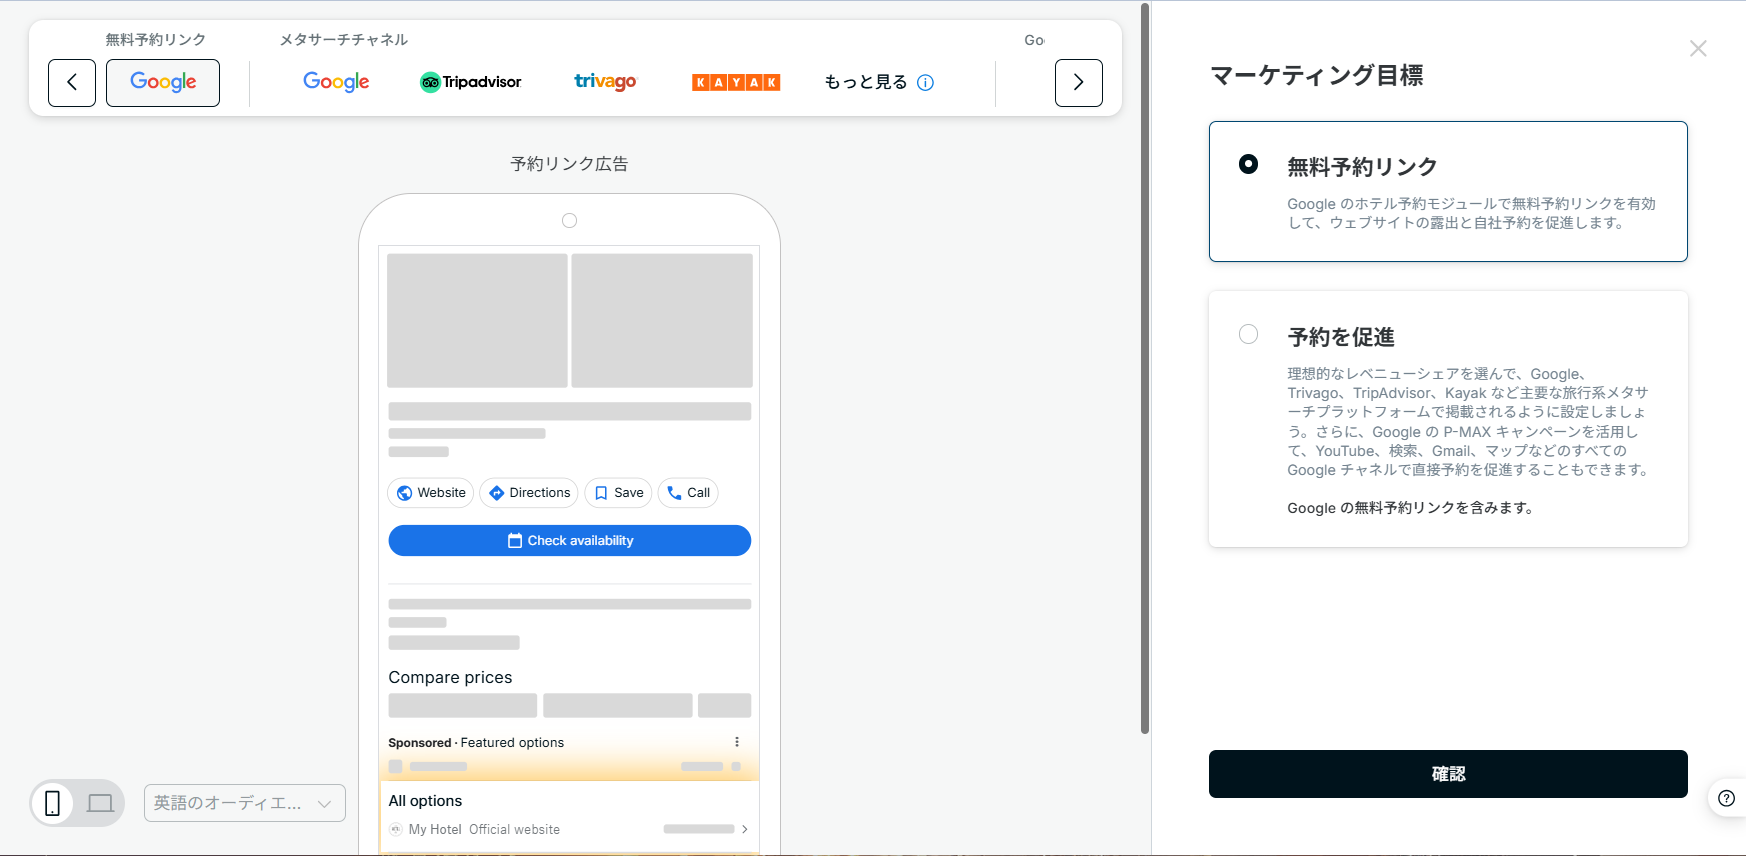Image resolution: width=1746 pixels, height=856 pixels.
Task: Select the 予約を促進 radio option
Action: (1248, 334)
